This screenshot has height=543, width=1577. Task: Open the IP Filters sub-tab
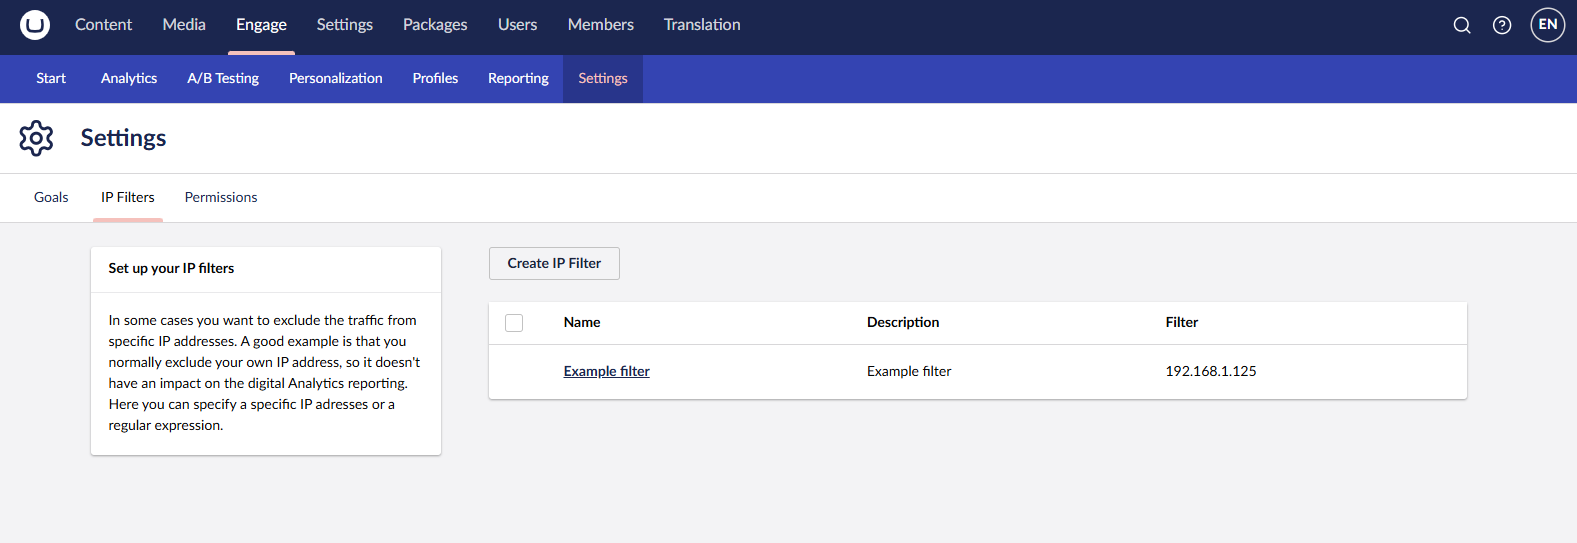[128, 198]
